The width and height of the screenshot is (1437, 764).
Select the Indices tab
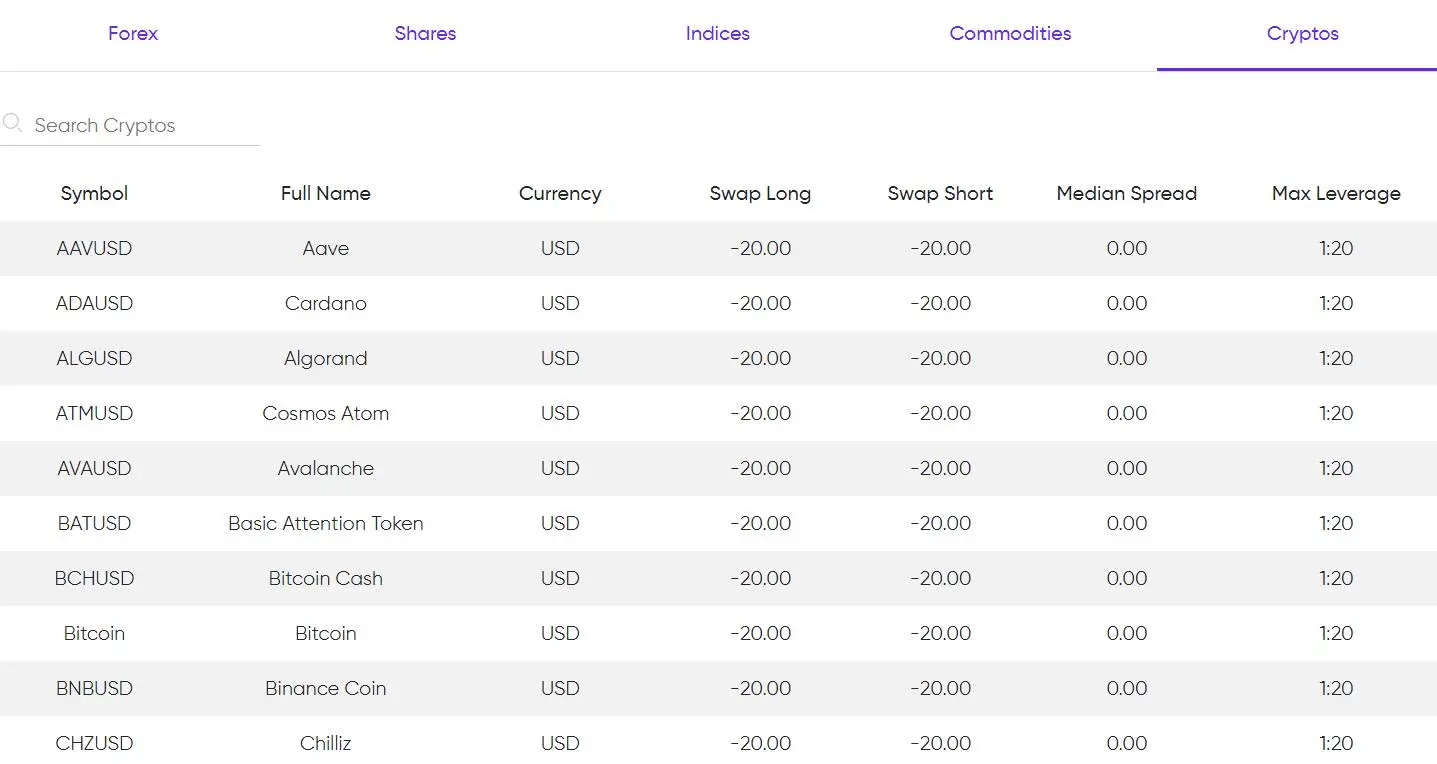point(718,34)
